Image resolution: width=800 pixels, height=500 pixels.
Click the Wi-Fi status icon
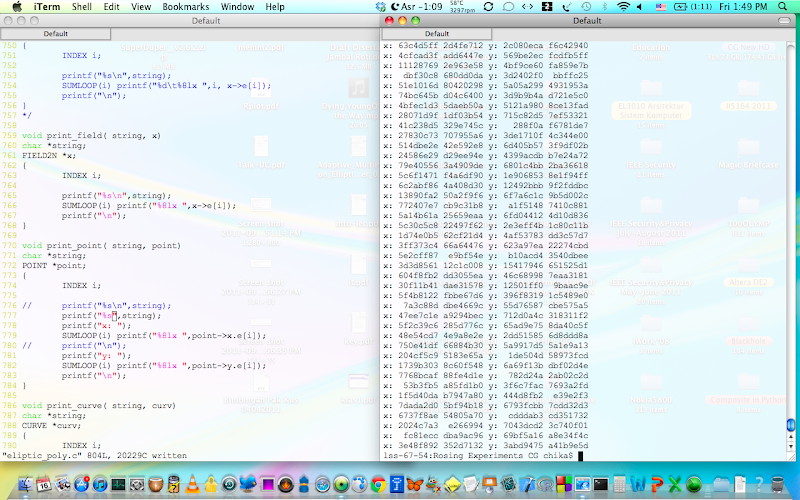click(x=623, y=6)
